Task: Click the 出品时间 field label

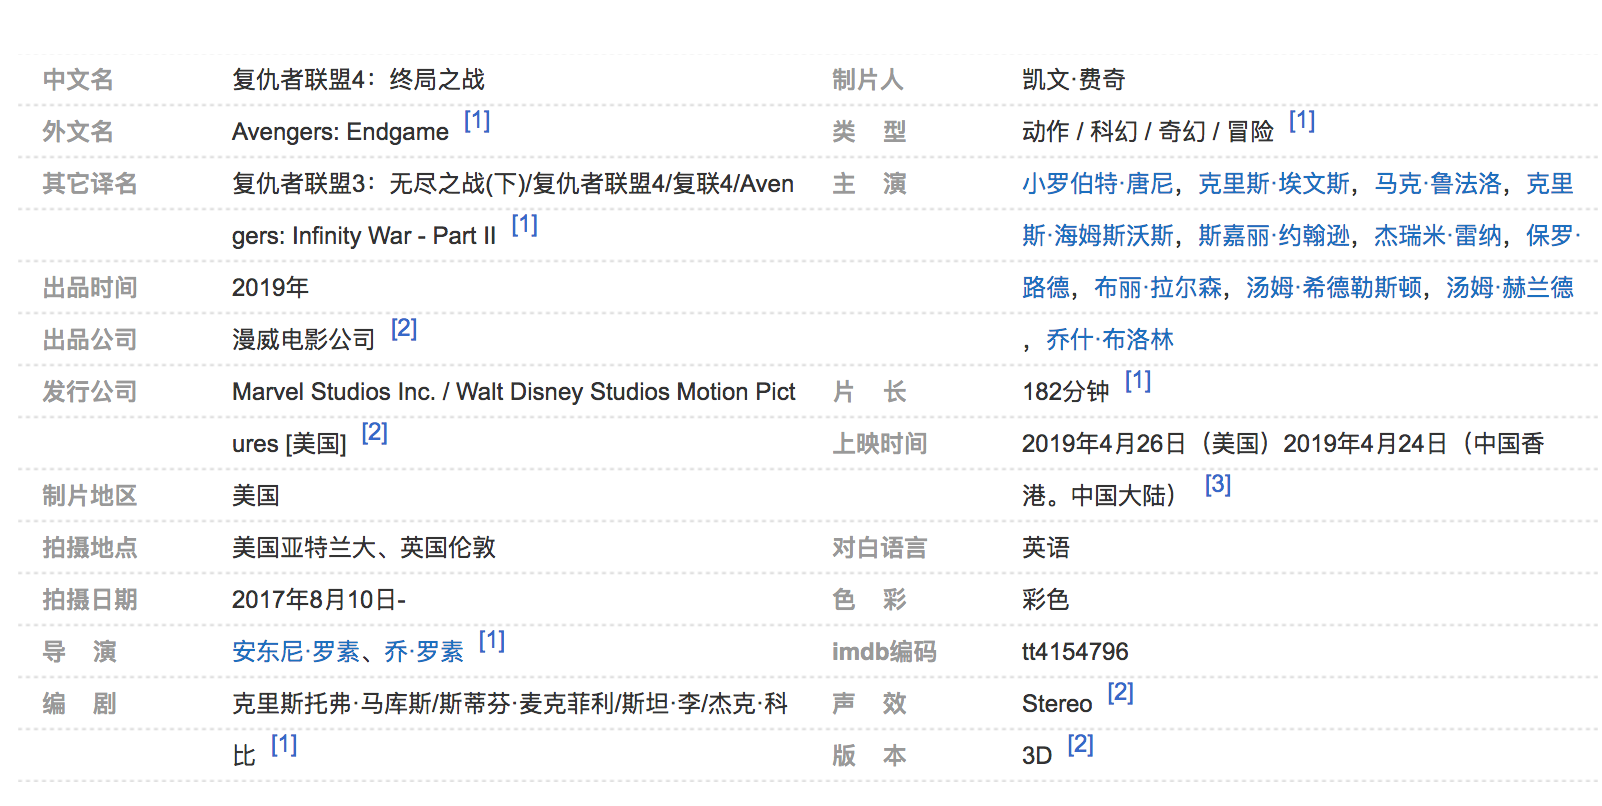Action: click(90, 288)
